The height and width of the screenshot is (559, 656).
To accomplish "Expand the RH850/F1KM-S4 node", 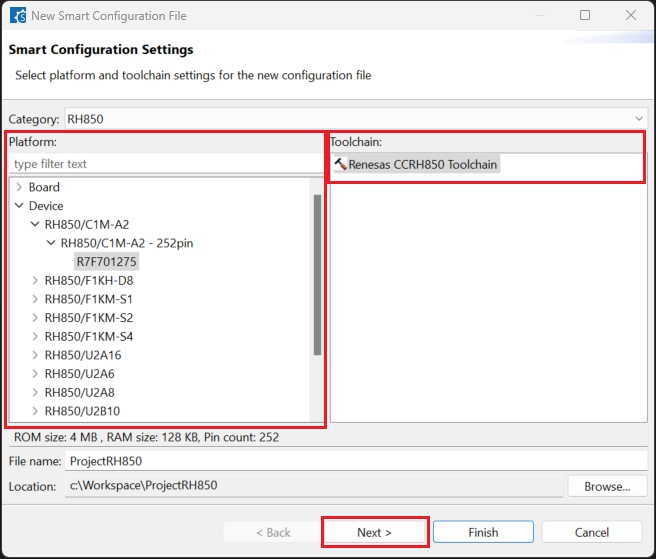I will coord(35,336).
